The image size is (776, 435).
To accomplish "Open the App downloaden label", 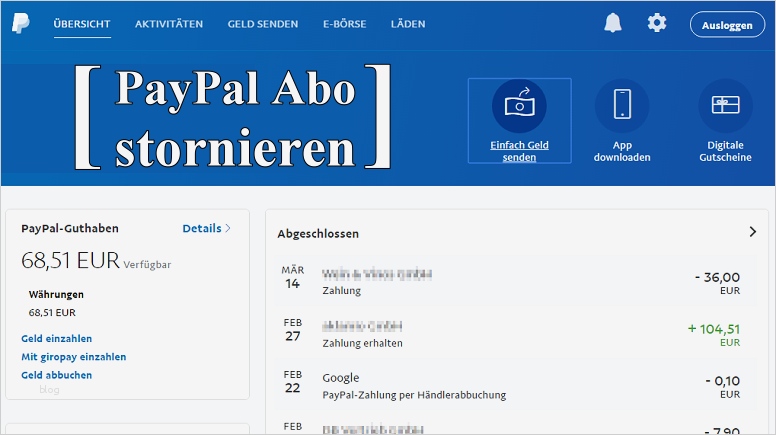I will (x=622, y=151).
